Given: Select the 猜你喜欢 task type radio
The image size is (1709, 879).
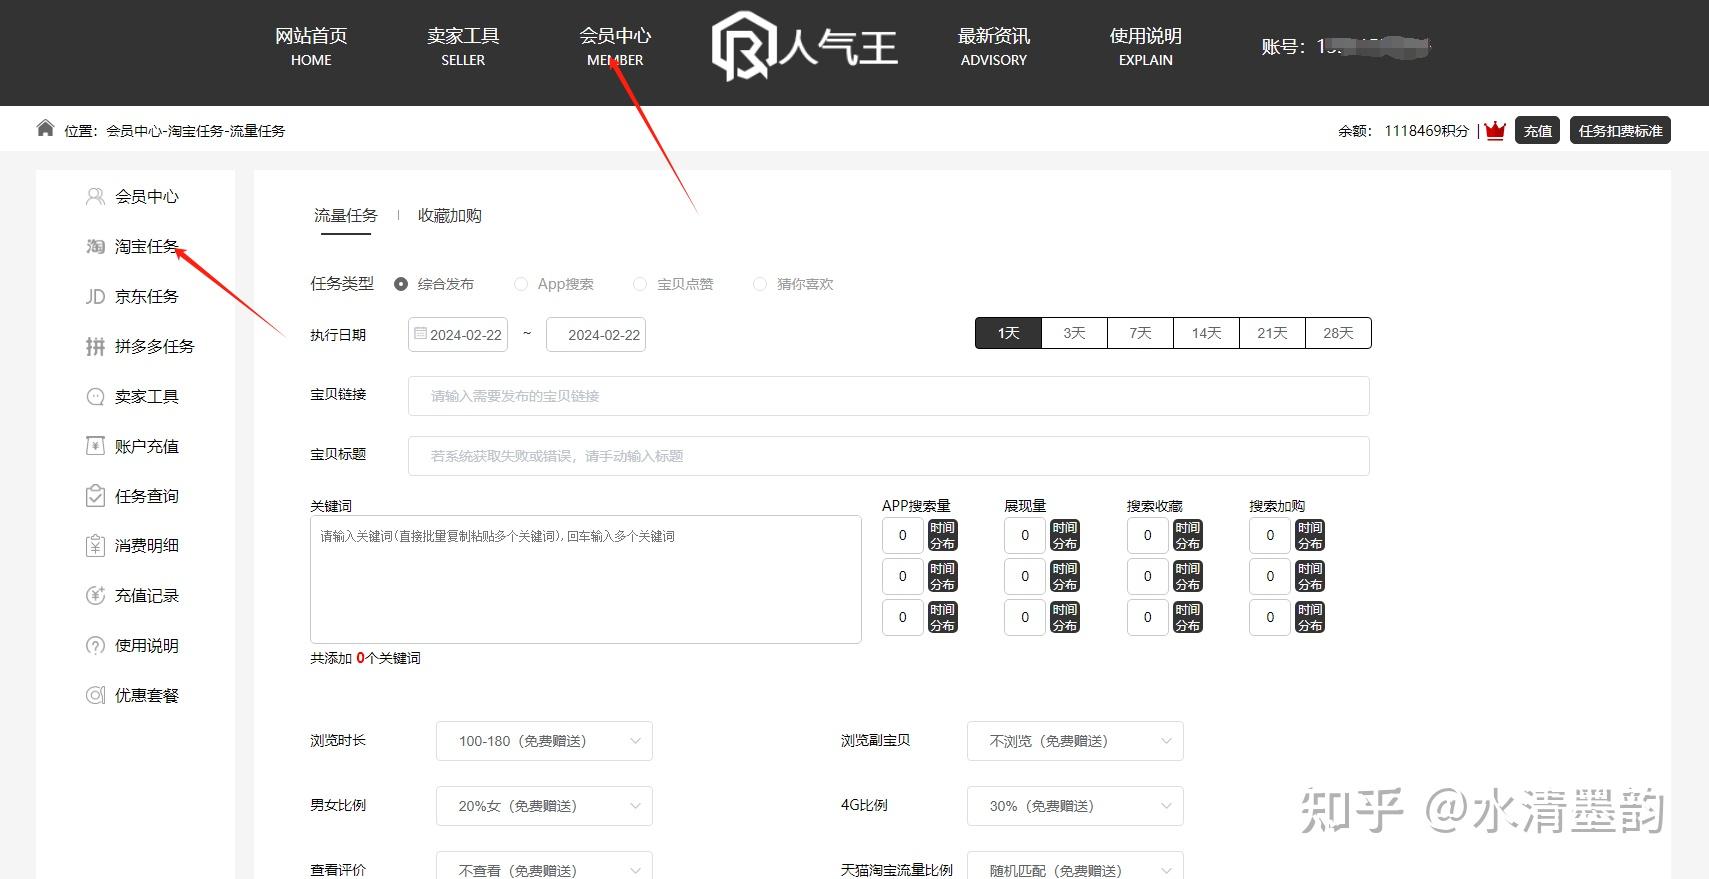Looking at the screenshot, I should (x=760, y=284).
